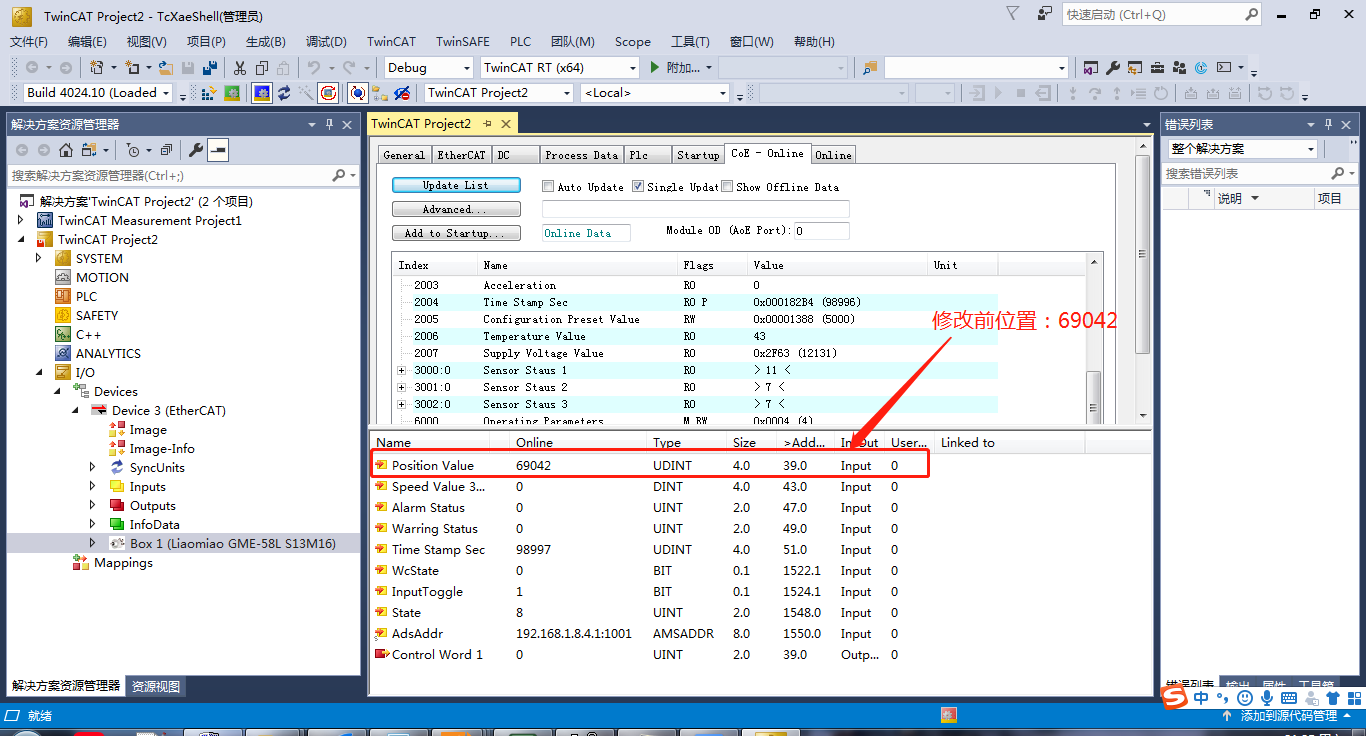This screenshot has height=736, width=1366.
Task: Tick the Auto Update checkbox
Action: 548,186
